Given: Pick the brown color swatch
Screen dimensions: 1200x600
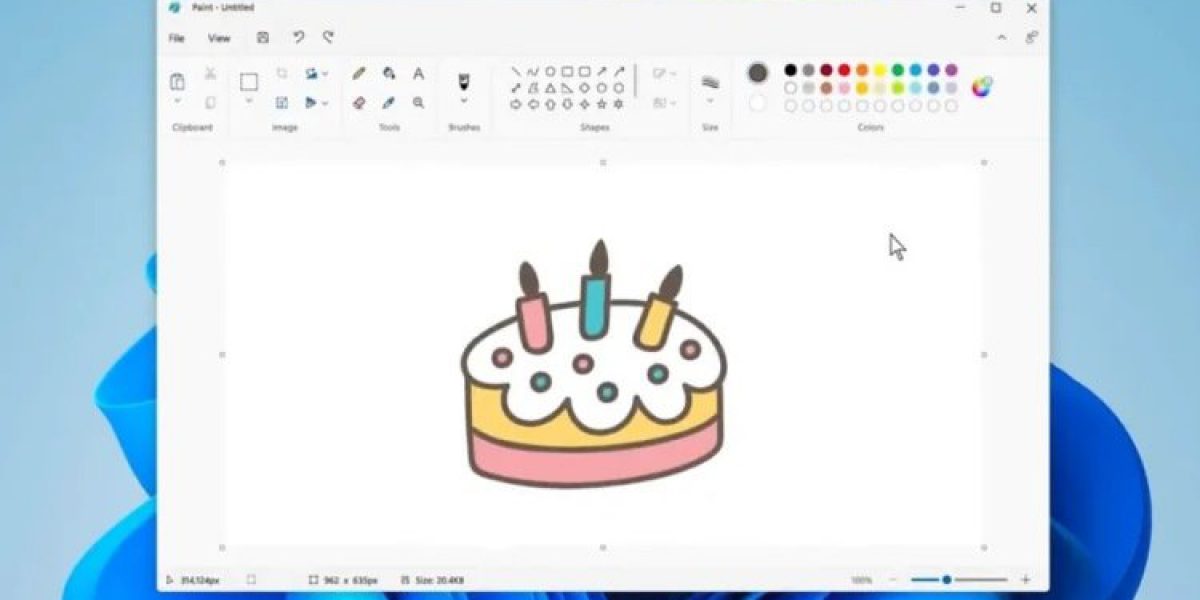Looking at the screenshot, I should pyautogui.click(x=826, y=88).
